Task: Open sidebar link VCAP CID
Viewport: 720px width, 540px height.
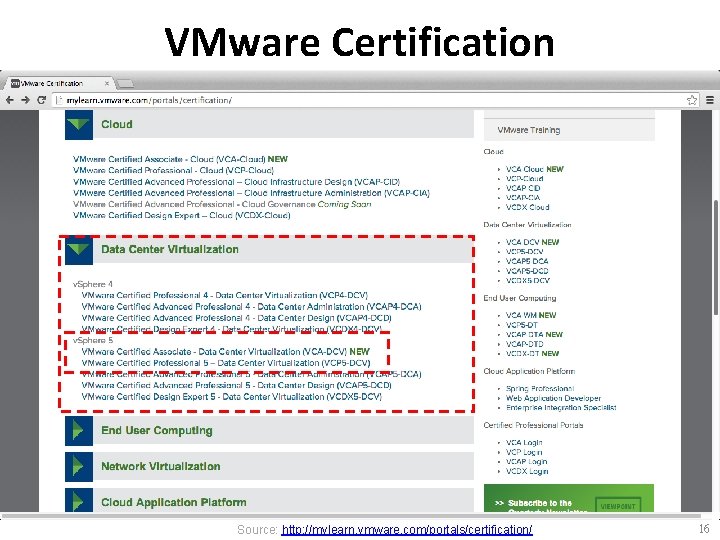Action: 523,188
